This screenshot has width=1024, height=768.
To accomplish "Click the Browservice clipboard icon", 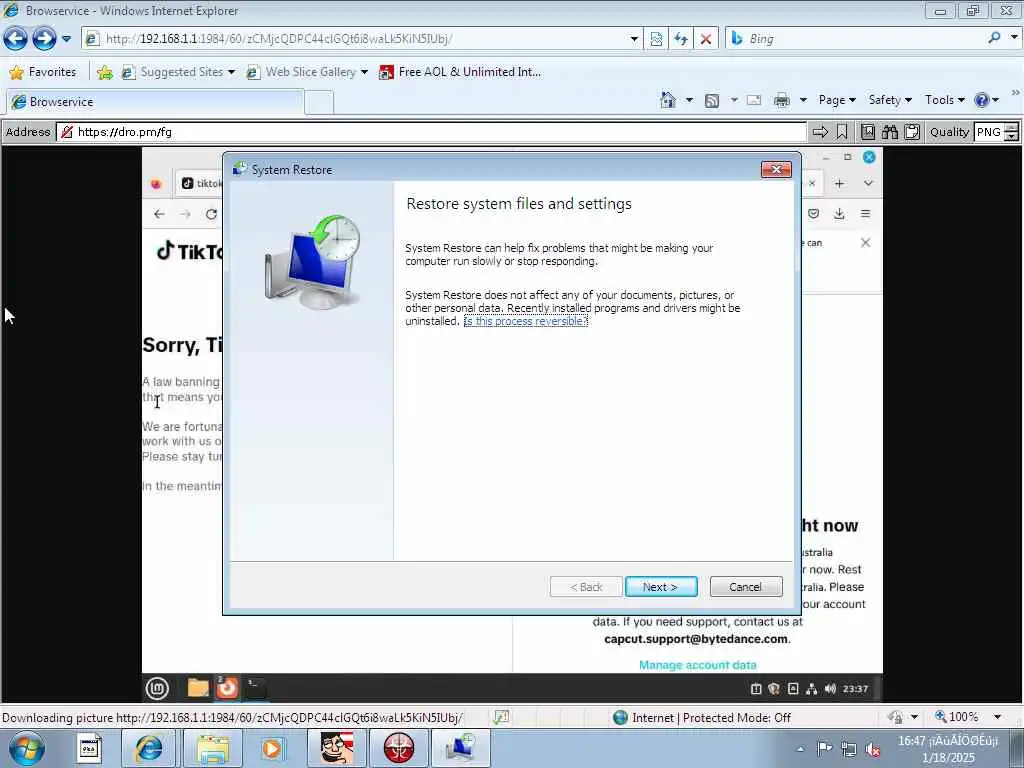I will 912,132.
